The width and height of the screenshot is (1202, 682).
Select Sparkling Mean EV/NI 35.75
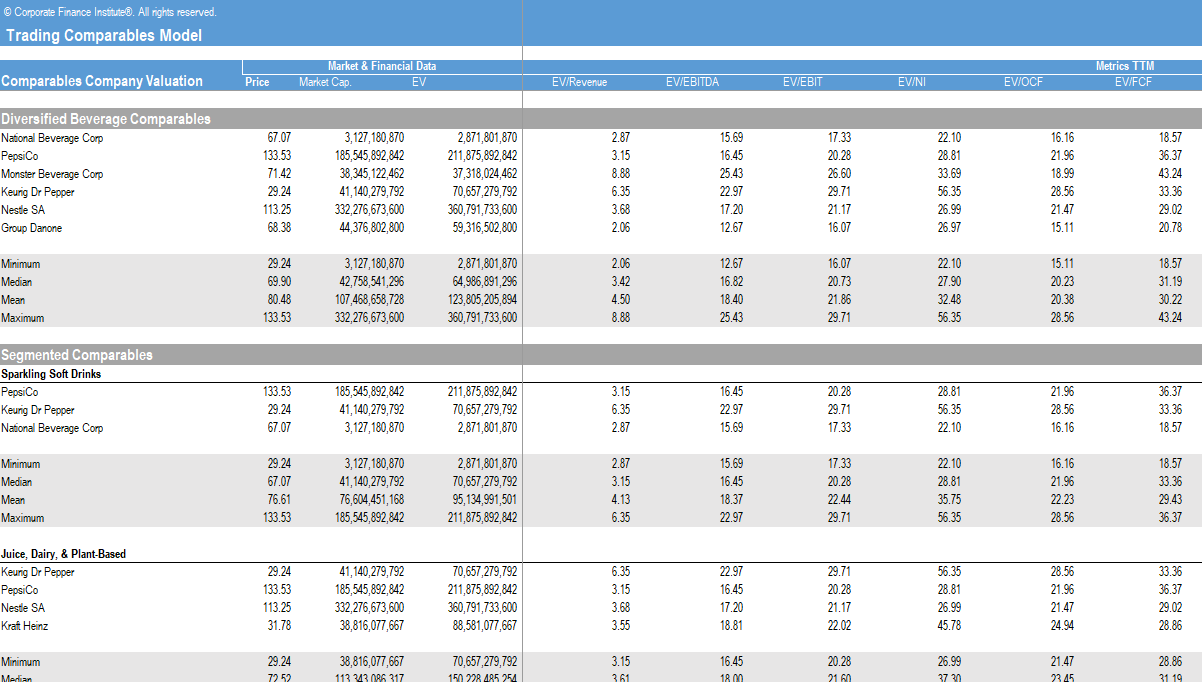pos(949,500)
